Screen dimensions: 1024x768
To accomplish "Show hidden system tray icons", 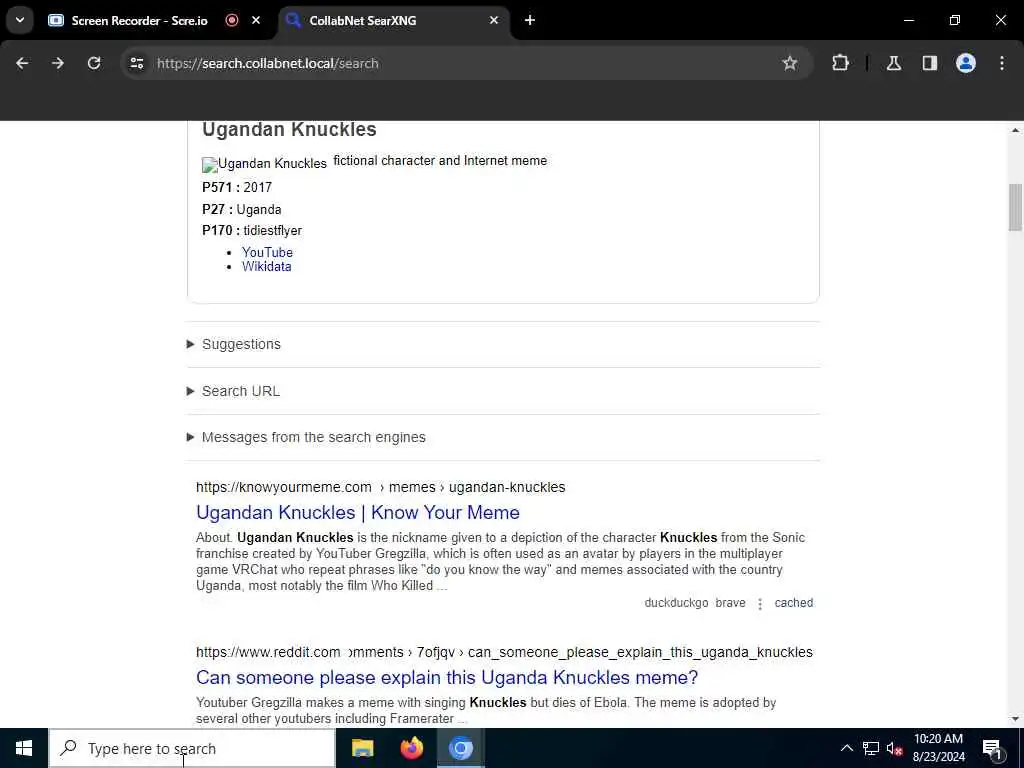I will pyautogui.click(x=846, y=748).
